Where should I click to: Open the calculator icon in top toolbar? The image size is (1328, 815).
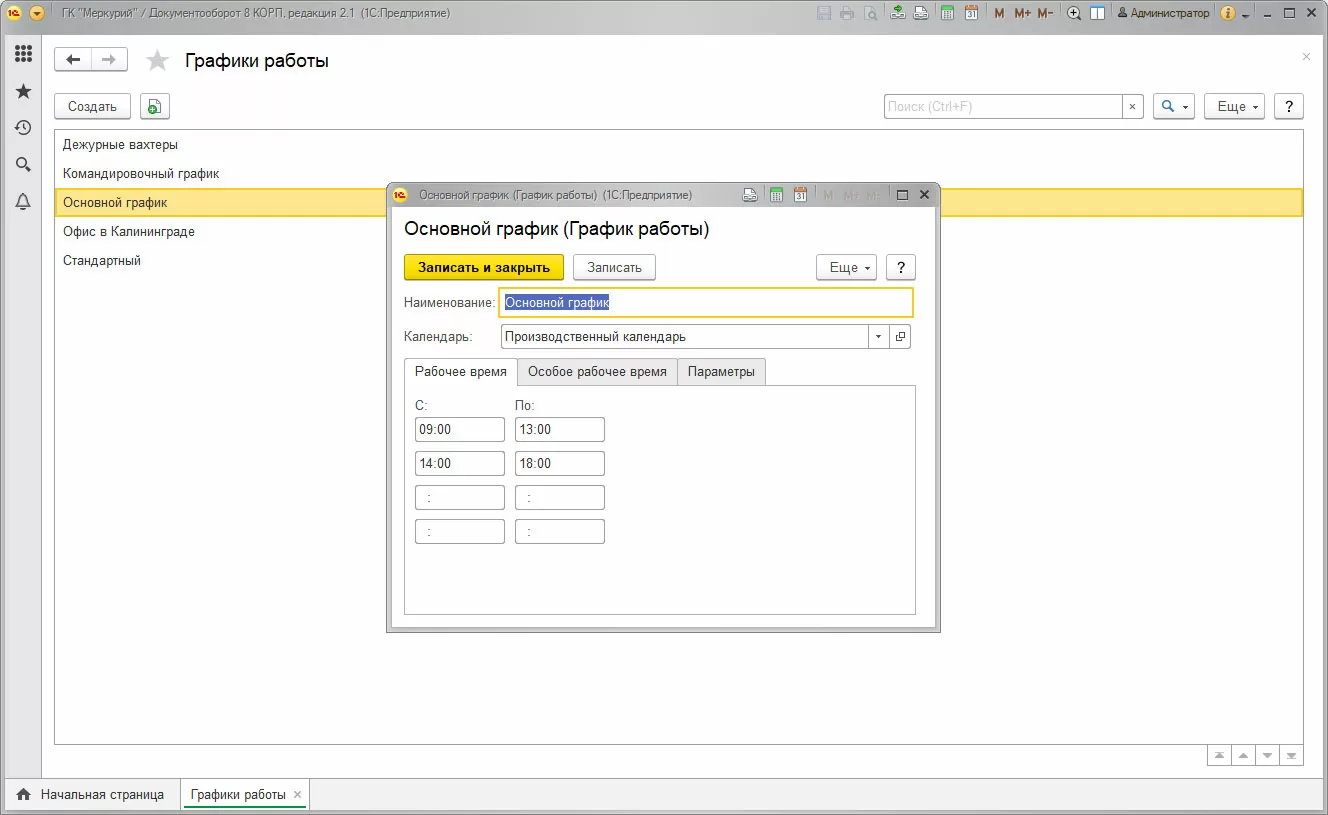click(945, 13)
